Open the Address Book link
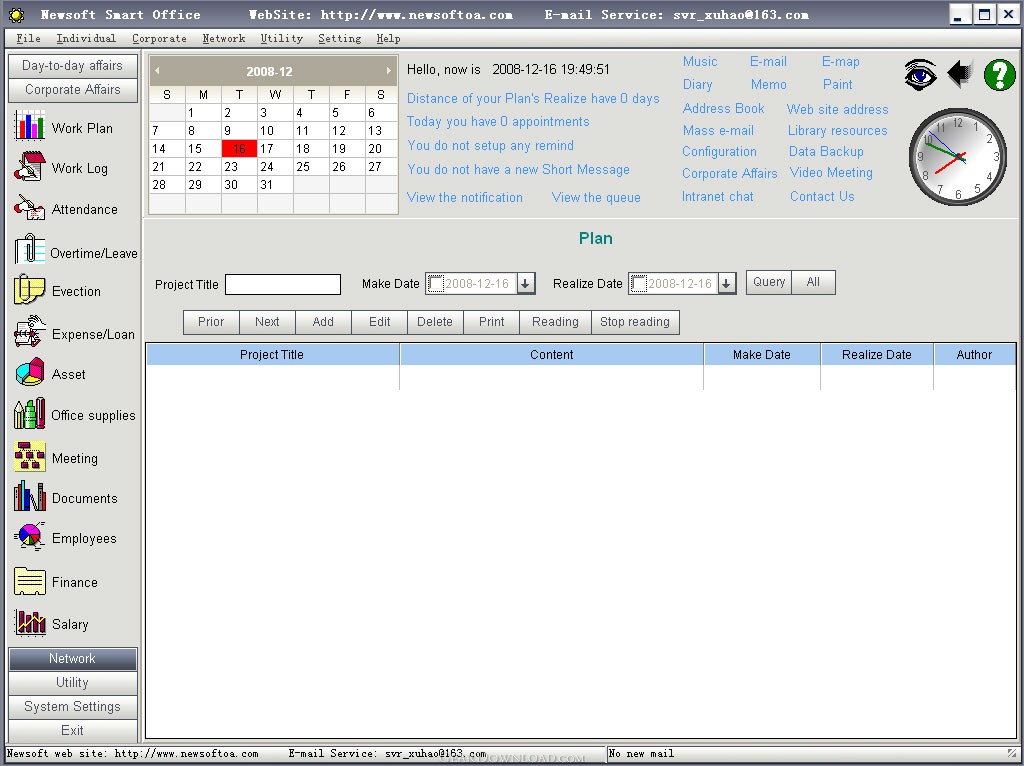The image size is (1024, 766). [723, 108]
